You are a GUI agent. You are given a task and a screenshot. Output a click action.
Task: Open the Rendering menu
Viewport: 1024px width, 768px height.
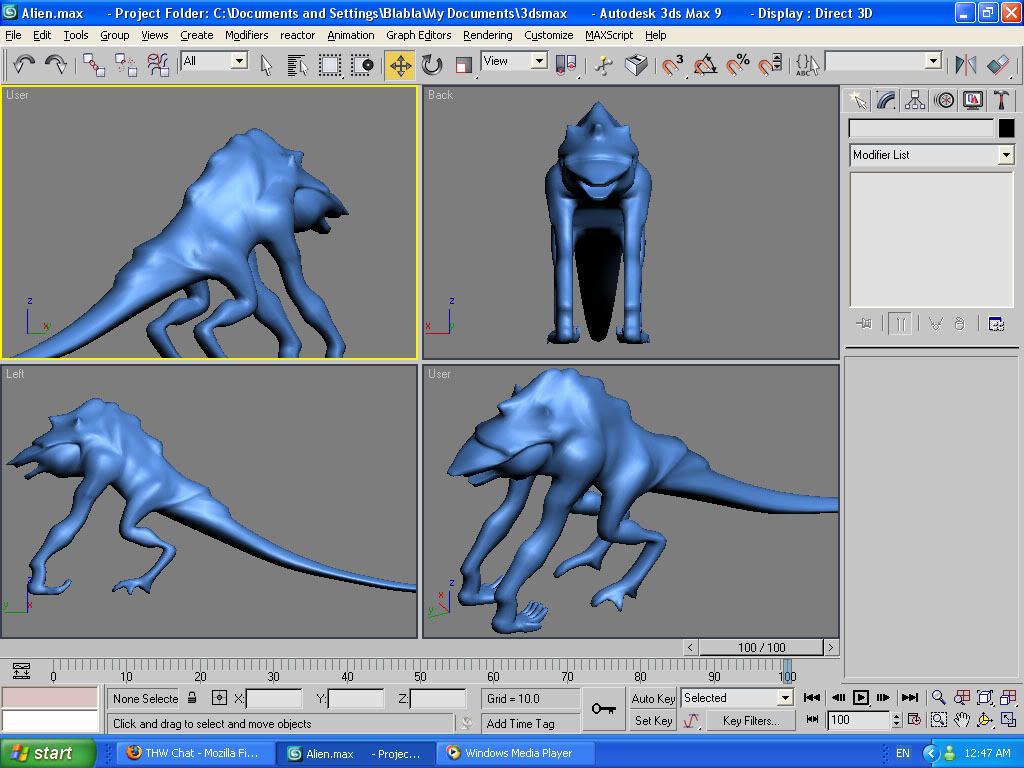tap(488, 35)
